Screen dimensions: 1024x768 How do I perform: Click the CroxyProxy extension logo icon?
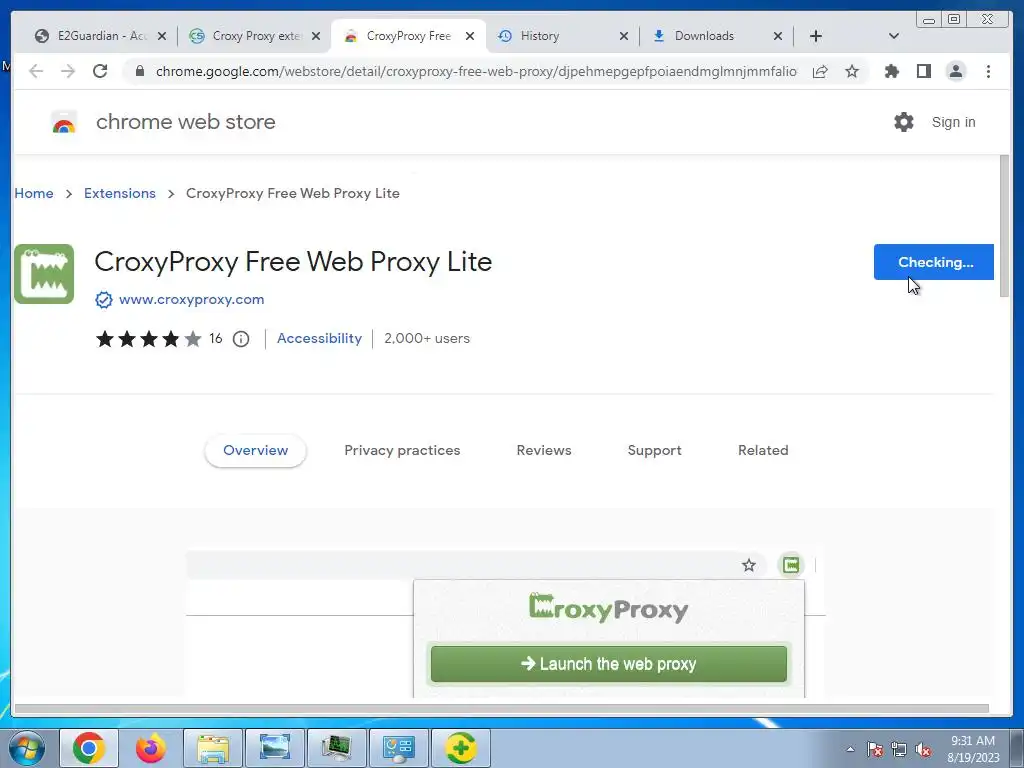coord(44,274)
